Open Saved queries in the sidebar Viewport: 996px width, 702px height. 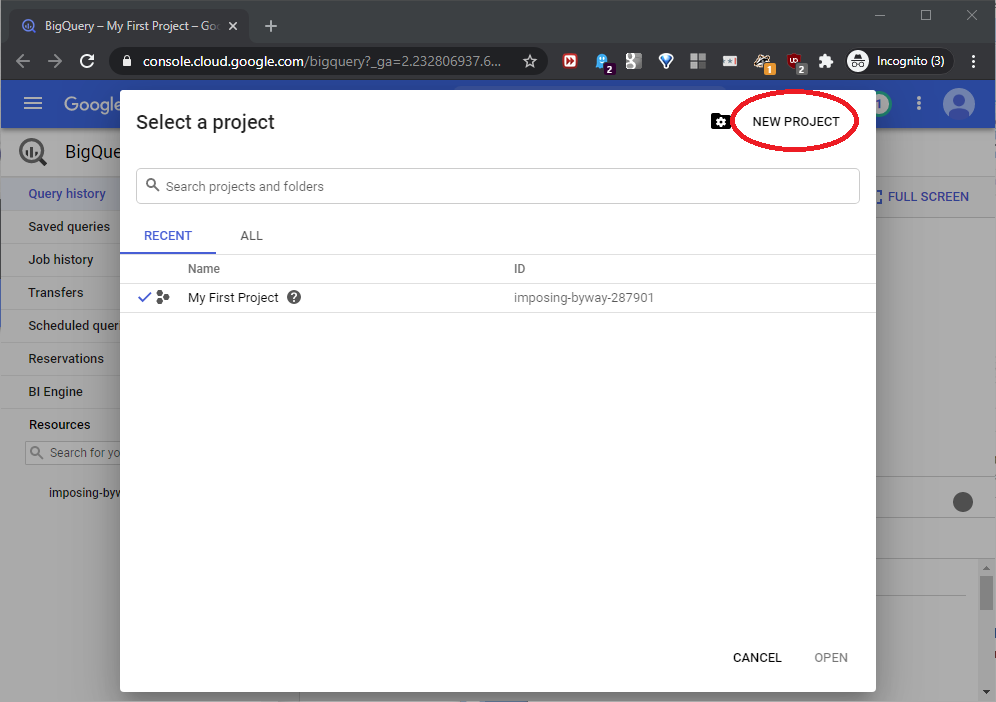coord(69,227)
